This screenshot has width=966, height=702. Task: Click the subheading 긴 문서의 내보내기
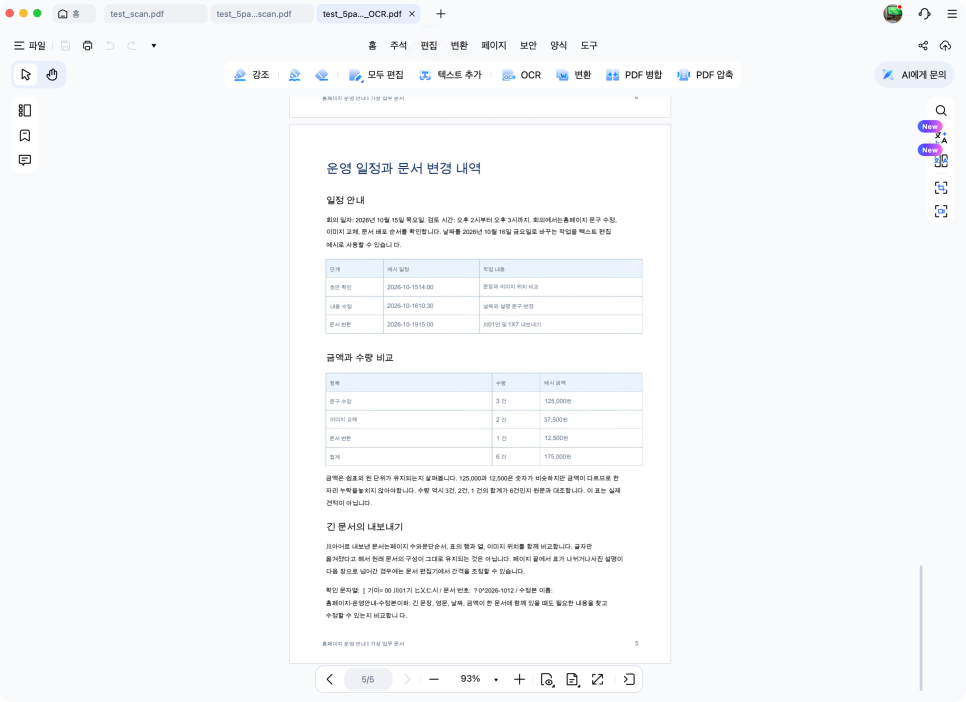pos(365,527)
